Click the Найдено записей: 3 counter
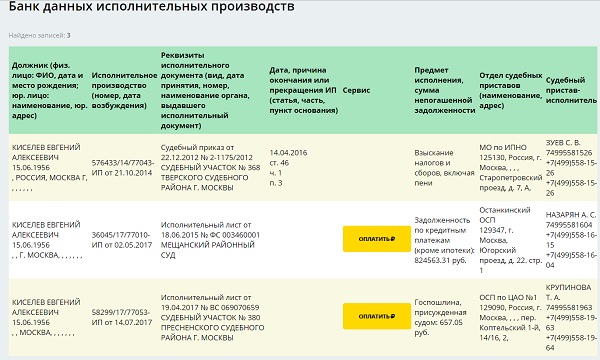 pos(39,36)
